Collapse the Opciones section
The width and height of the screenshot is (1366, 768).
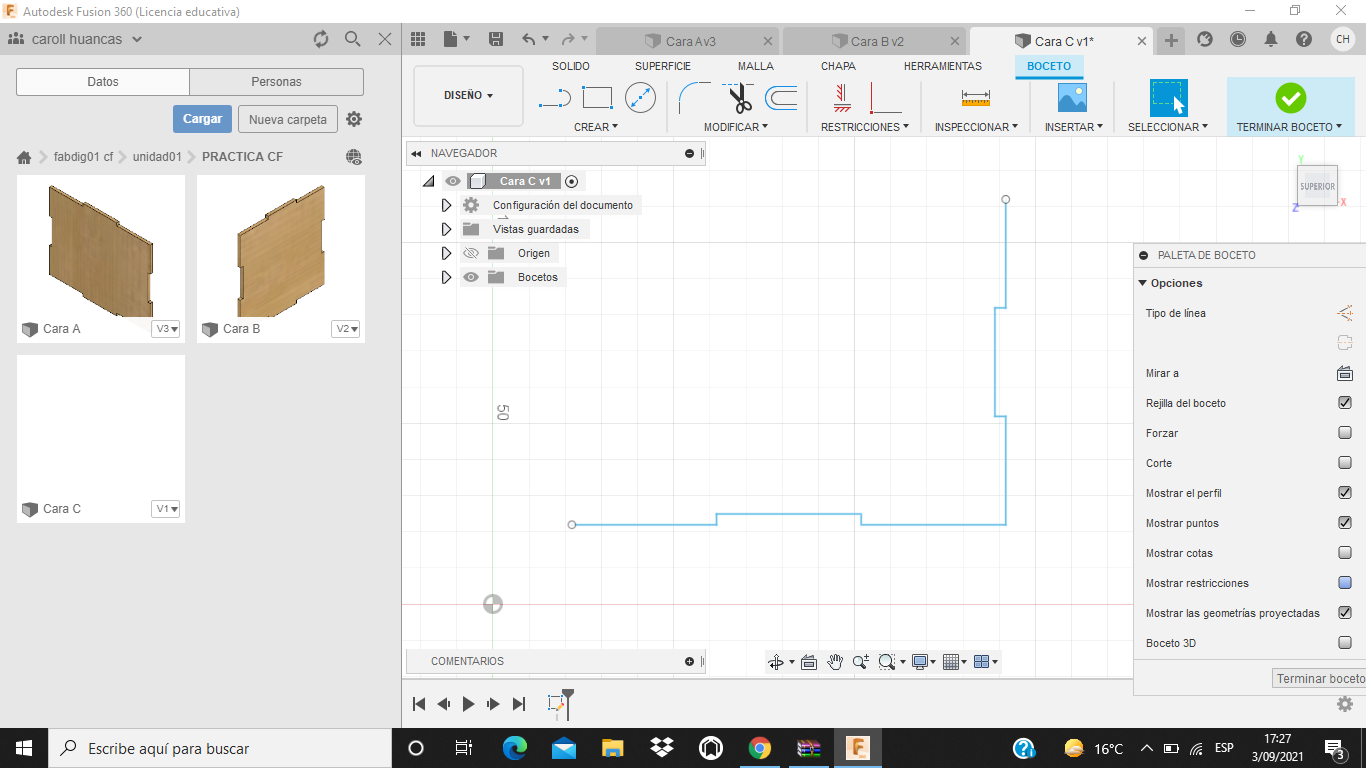pos(1143,283)
